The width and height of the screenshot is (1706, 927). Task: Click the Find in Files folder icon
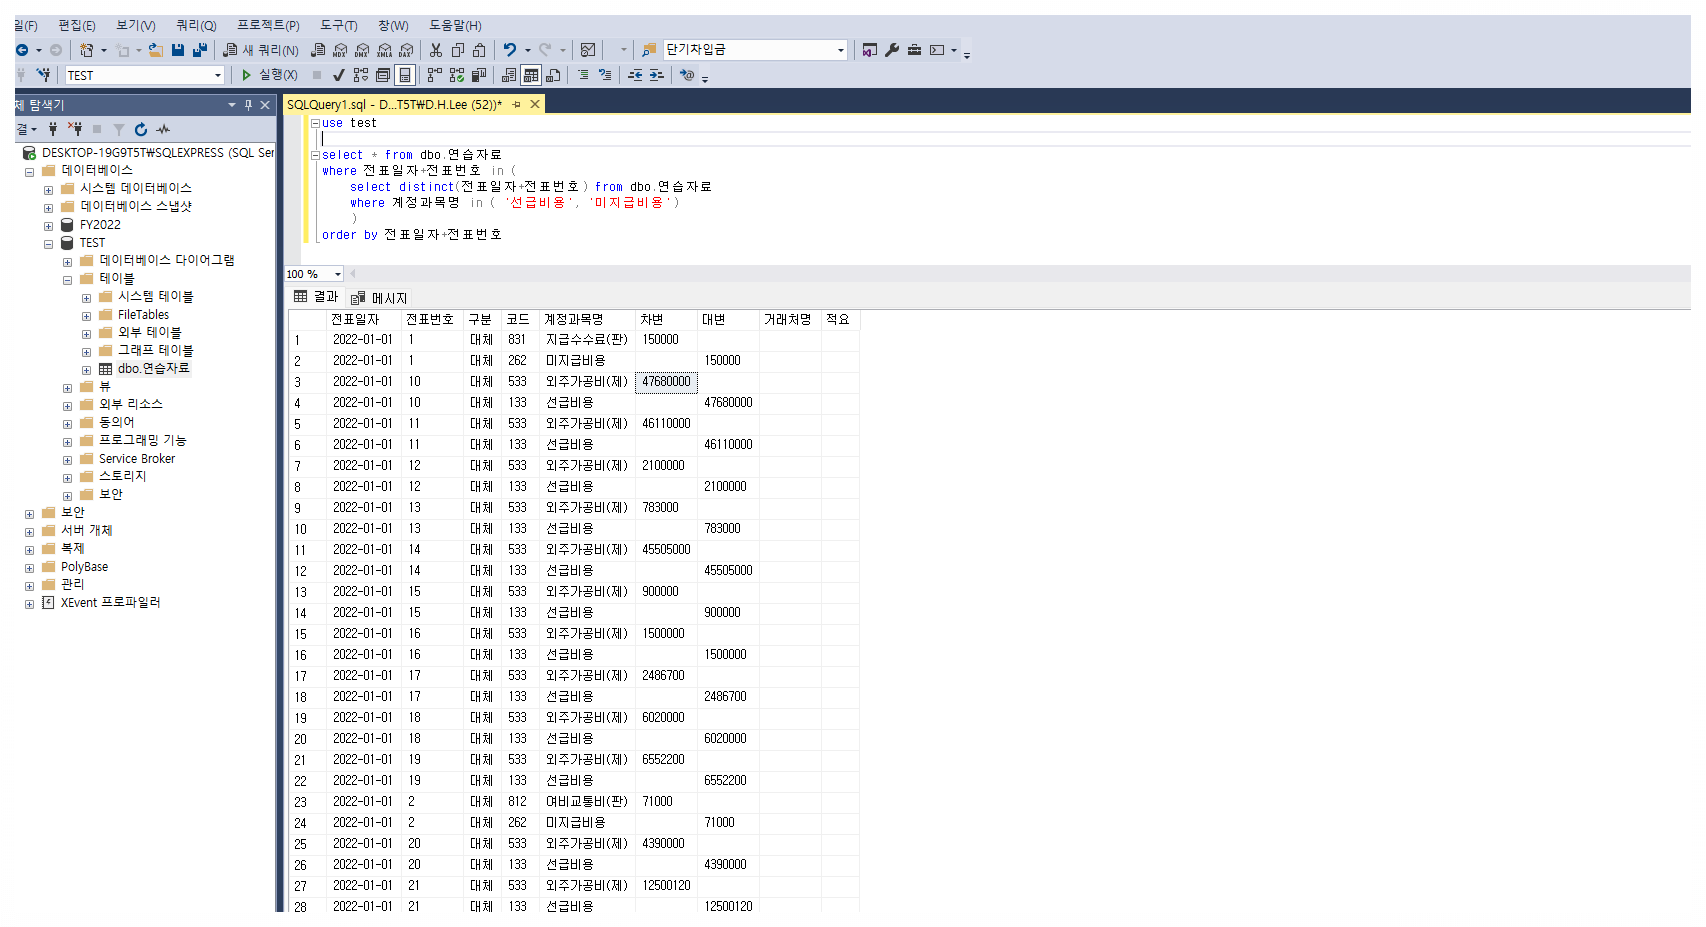(x=649, y=50)
